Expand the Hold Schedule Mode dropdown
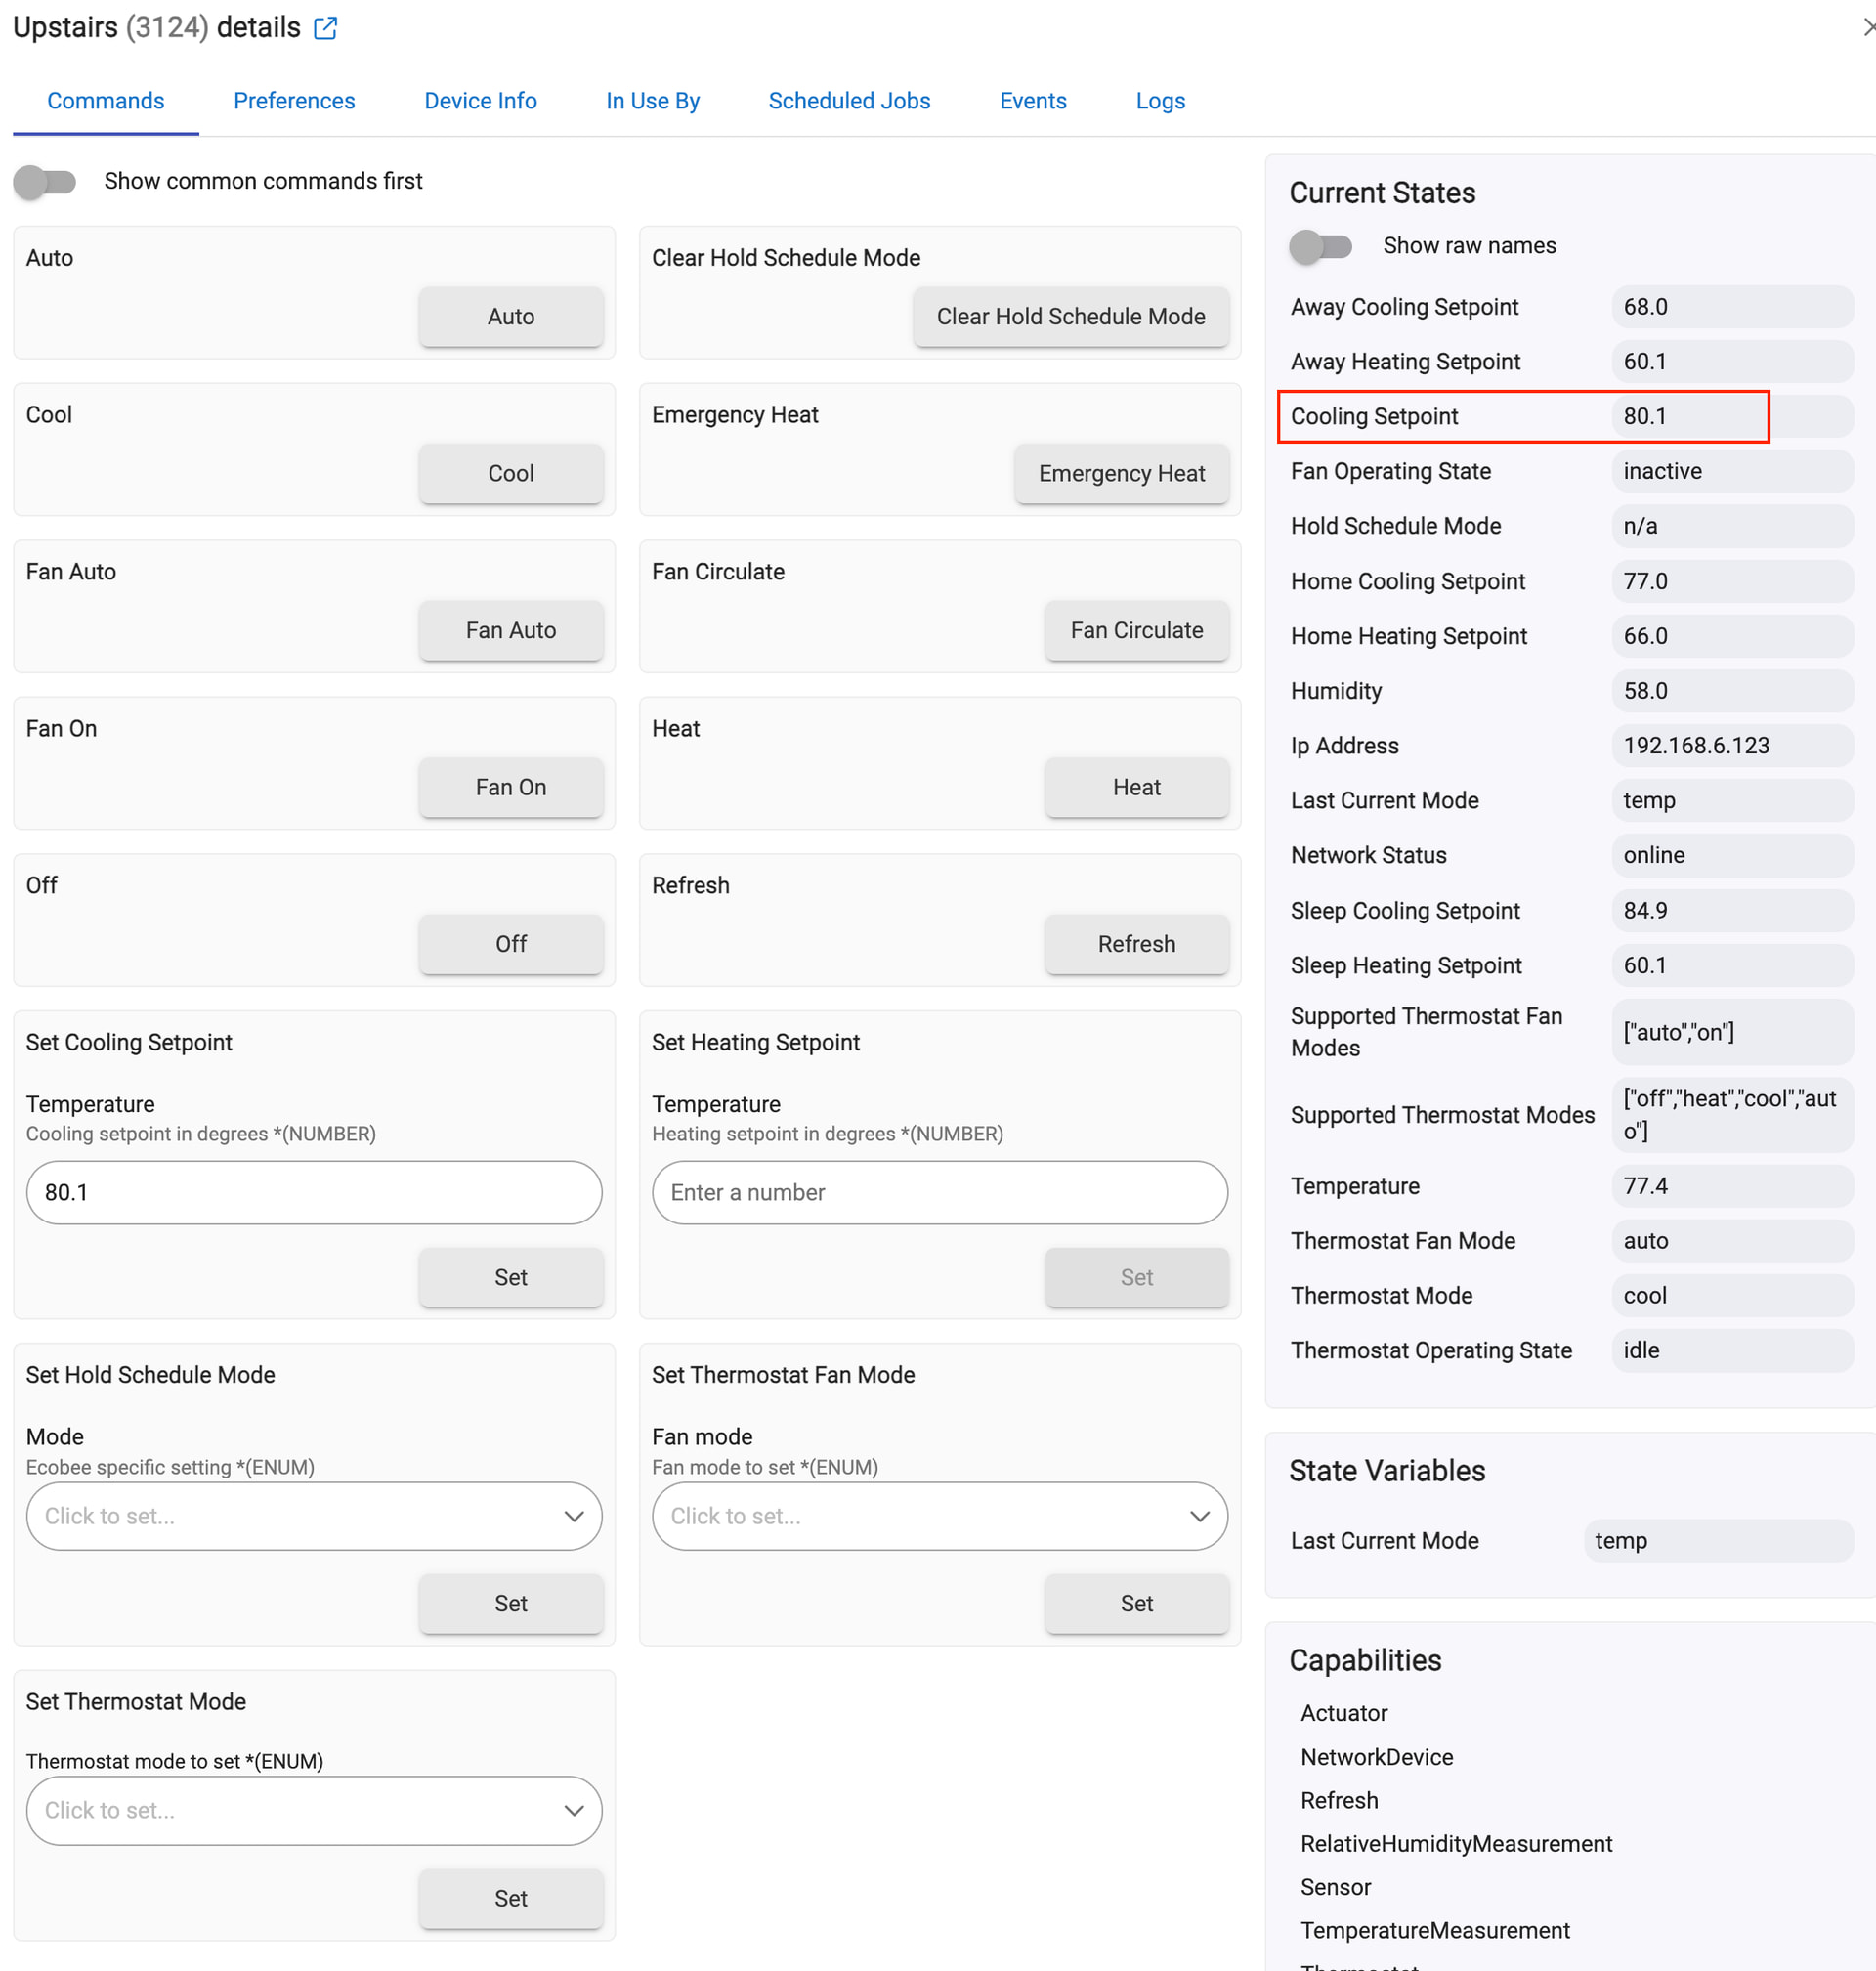This screenshot has width=1876, height=1971. [x=314, y=1516]
